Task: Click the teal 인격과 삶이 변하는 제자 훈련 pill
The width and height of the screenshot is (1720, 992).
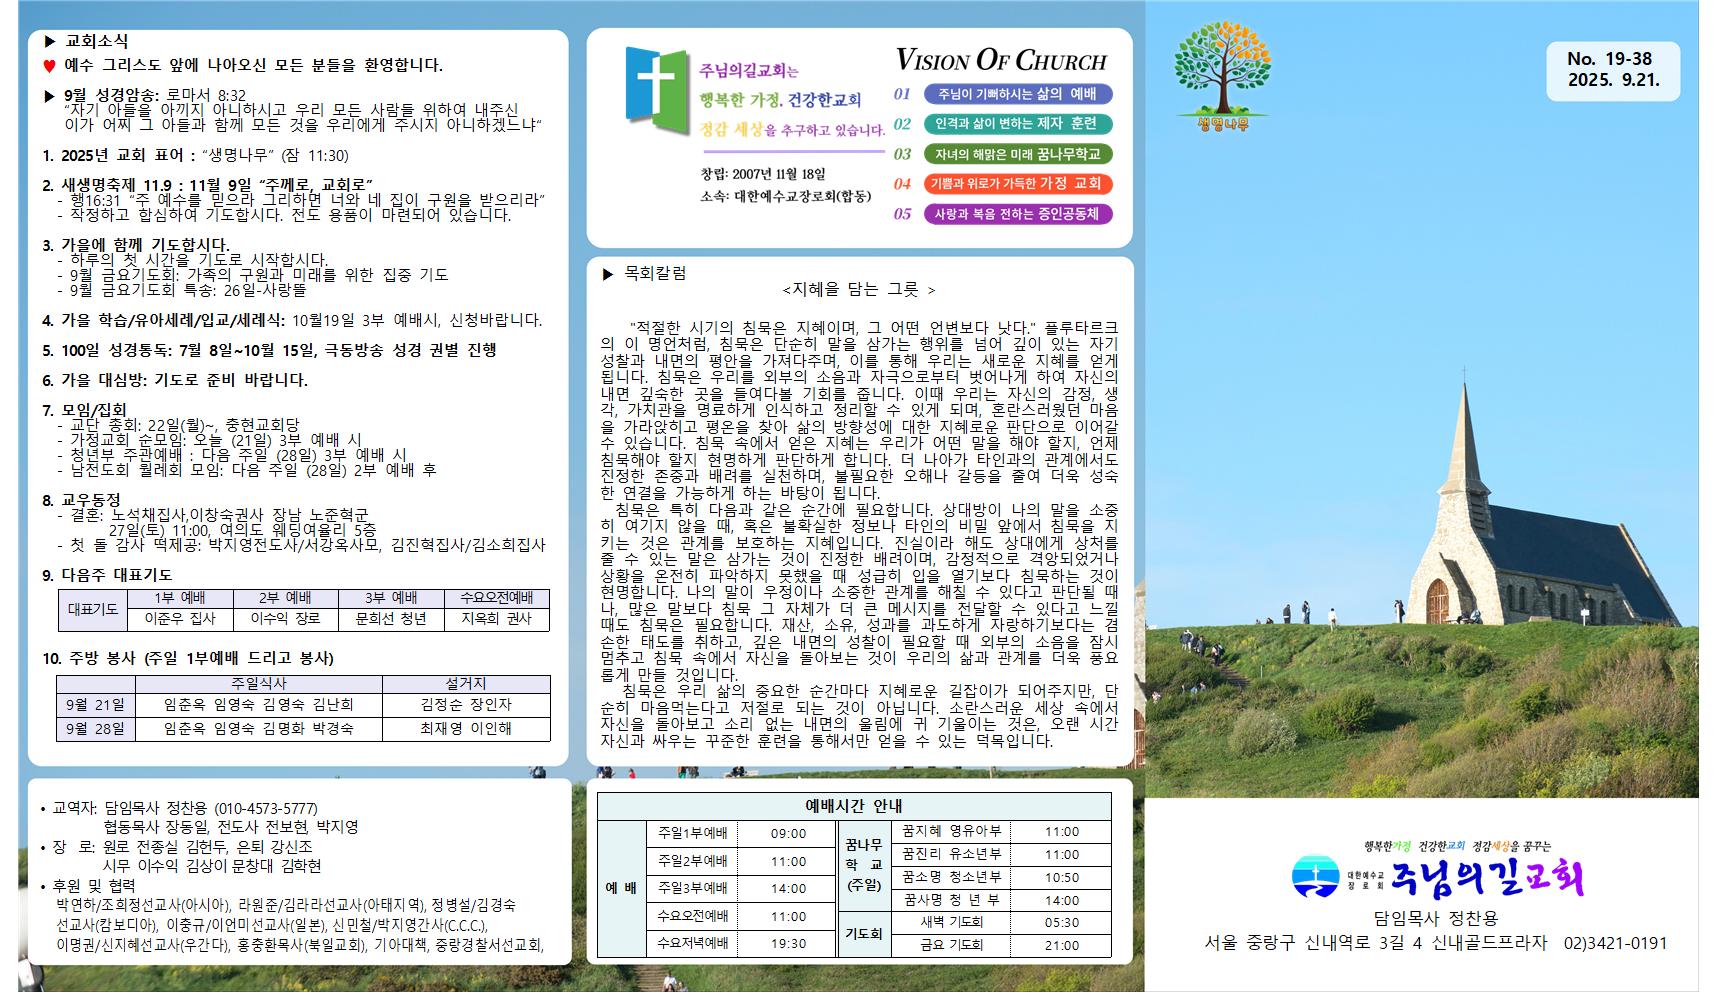Action: click(x=1018, y=124)
